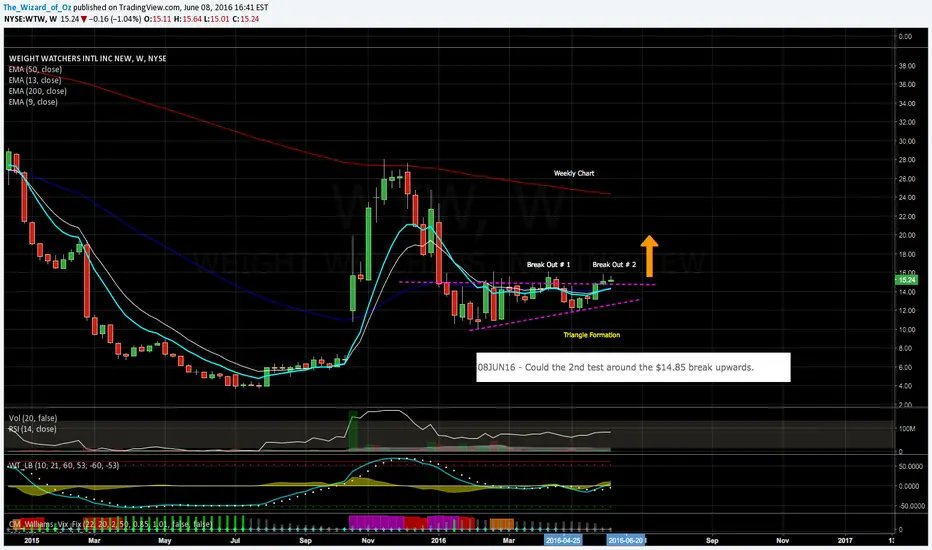Click the 38.00 price axis label
This screenshot has height=550, width=932.
pyautogui.click(x=907, y=66)
